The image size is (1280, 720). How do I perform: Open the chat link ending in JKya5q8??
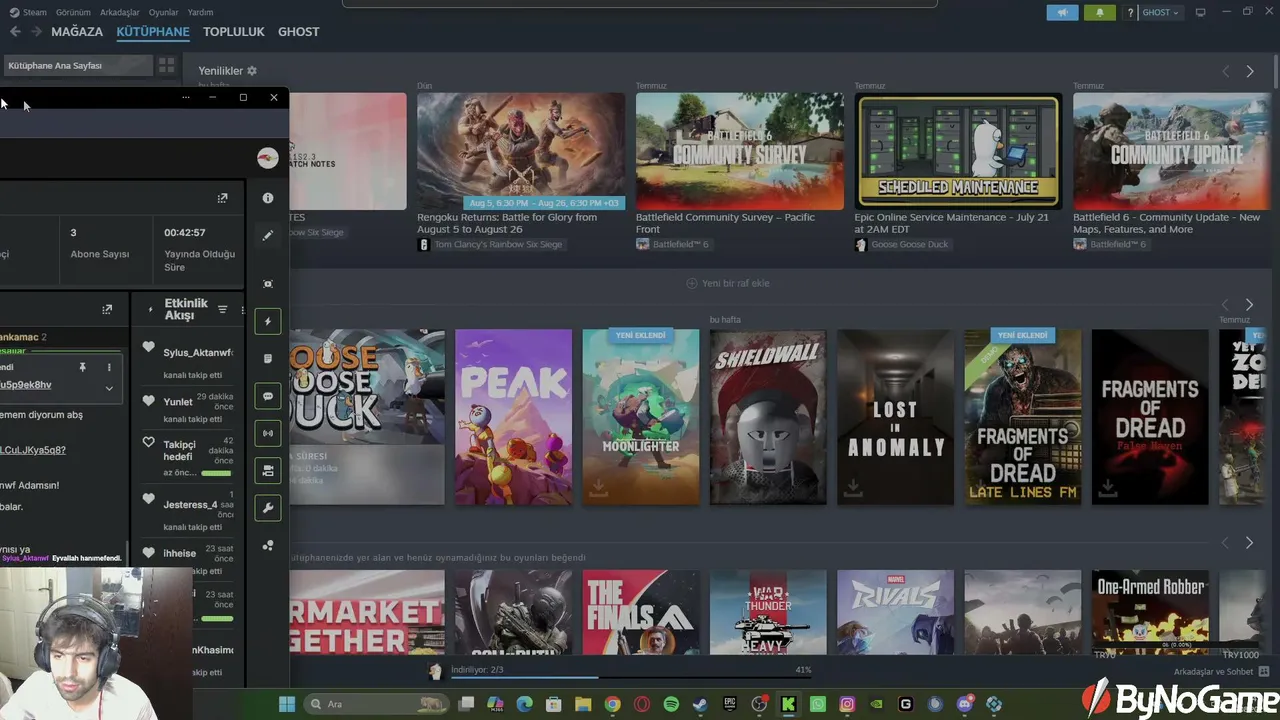33,450
